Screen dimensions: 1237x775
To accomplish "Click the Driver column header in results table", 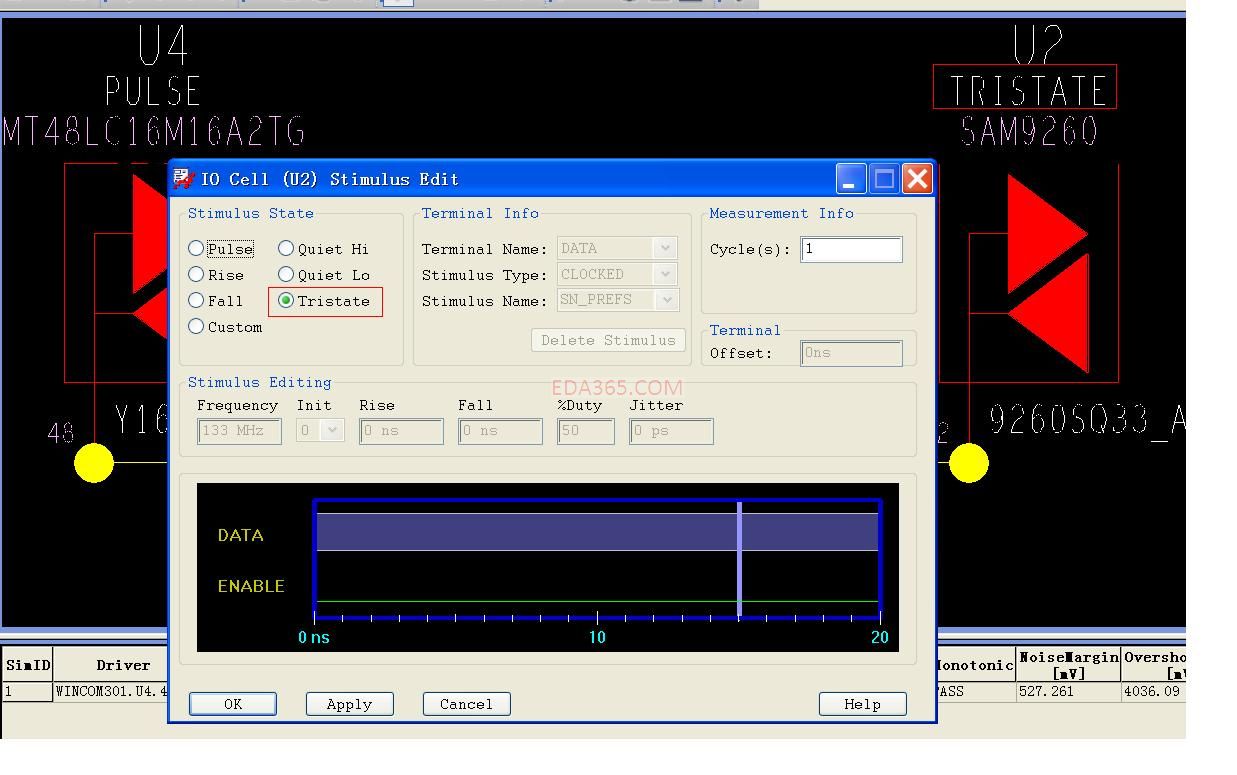I will [x=123, y=665].
